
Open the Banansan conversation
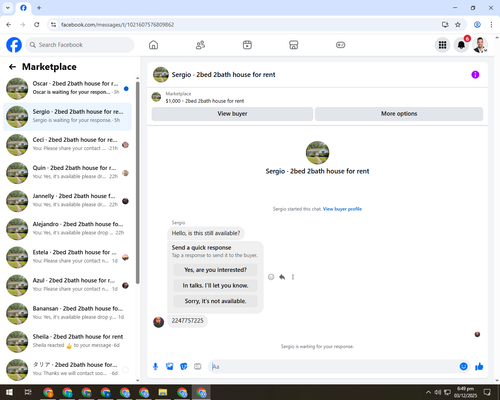67,313
